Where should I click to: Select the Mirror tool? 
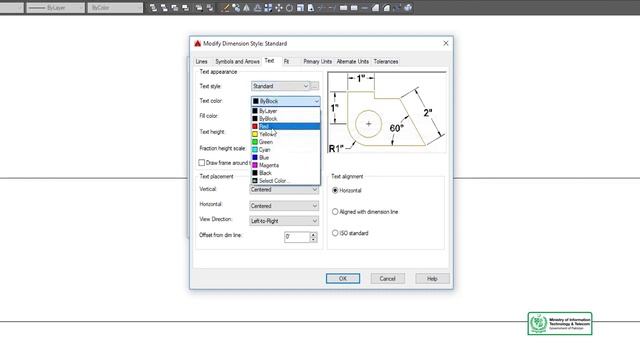pos(247,8)
